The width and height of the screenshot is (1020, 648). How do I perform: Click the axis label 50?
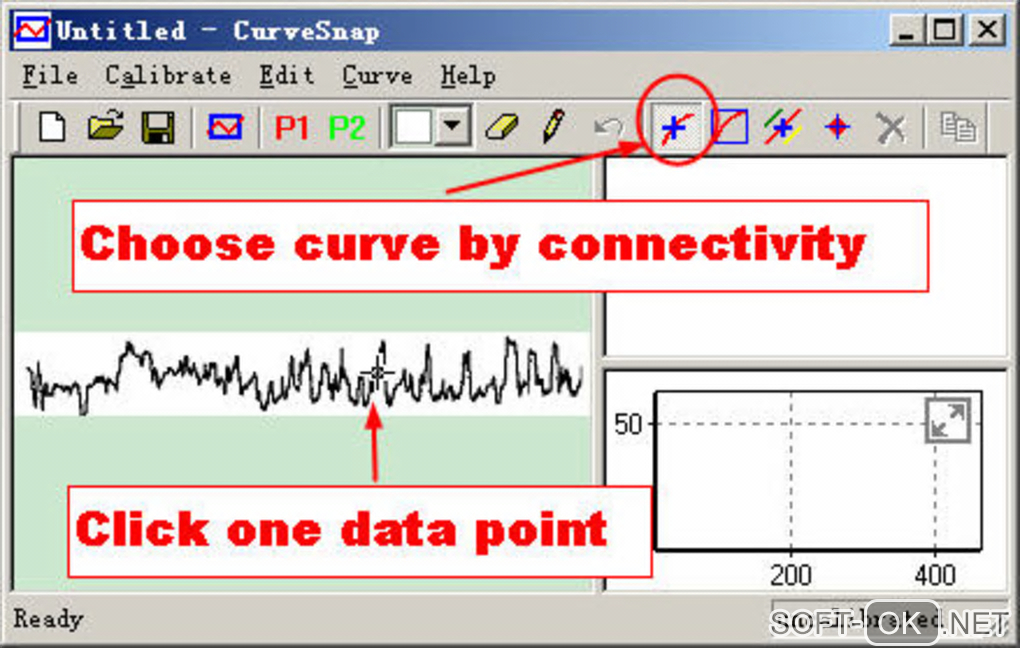point(628,425)
